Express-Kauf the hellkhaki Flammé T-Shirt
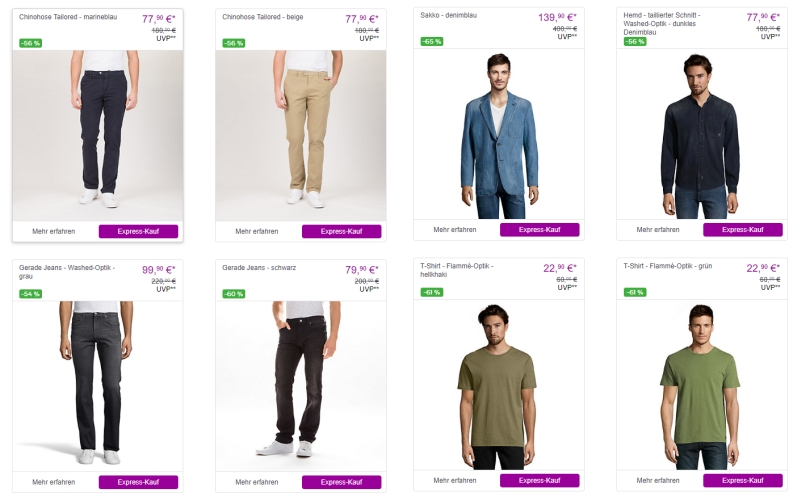 [x=539, y=481]
